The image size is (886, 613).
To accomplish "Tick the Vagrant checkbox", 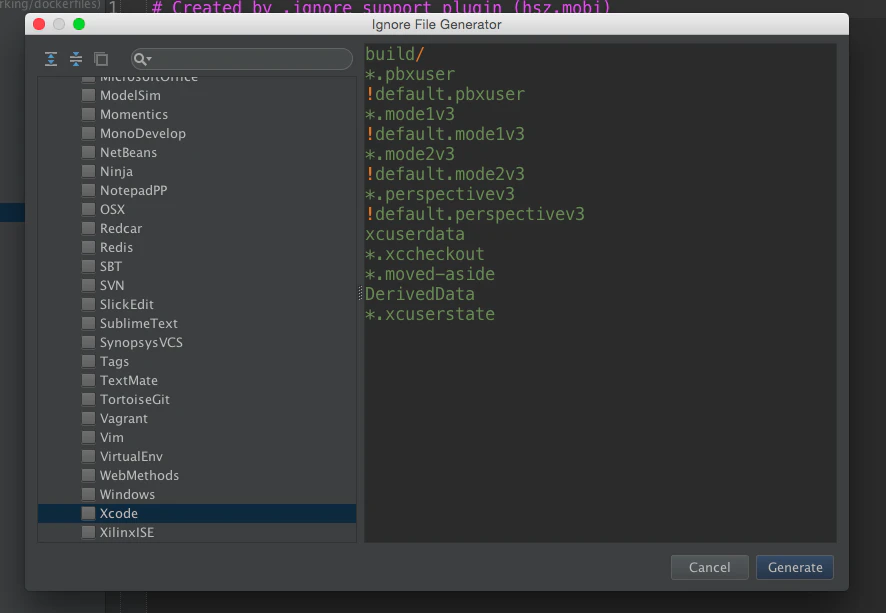I will [x=88, y=418].
